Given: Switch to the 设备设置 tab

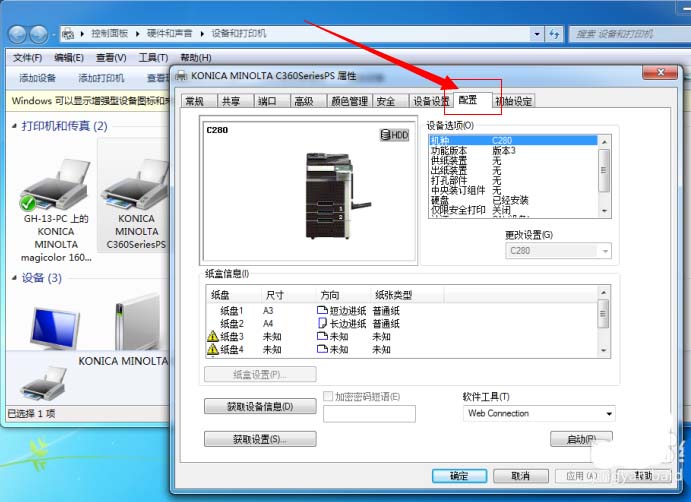Looking at the screenshot, I should coord(431,101).
